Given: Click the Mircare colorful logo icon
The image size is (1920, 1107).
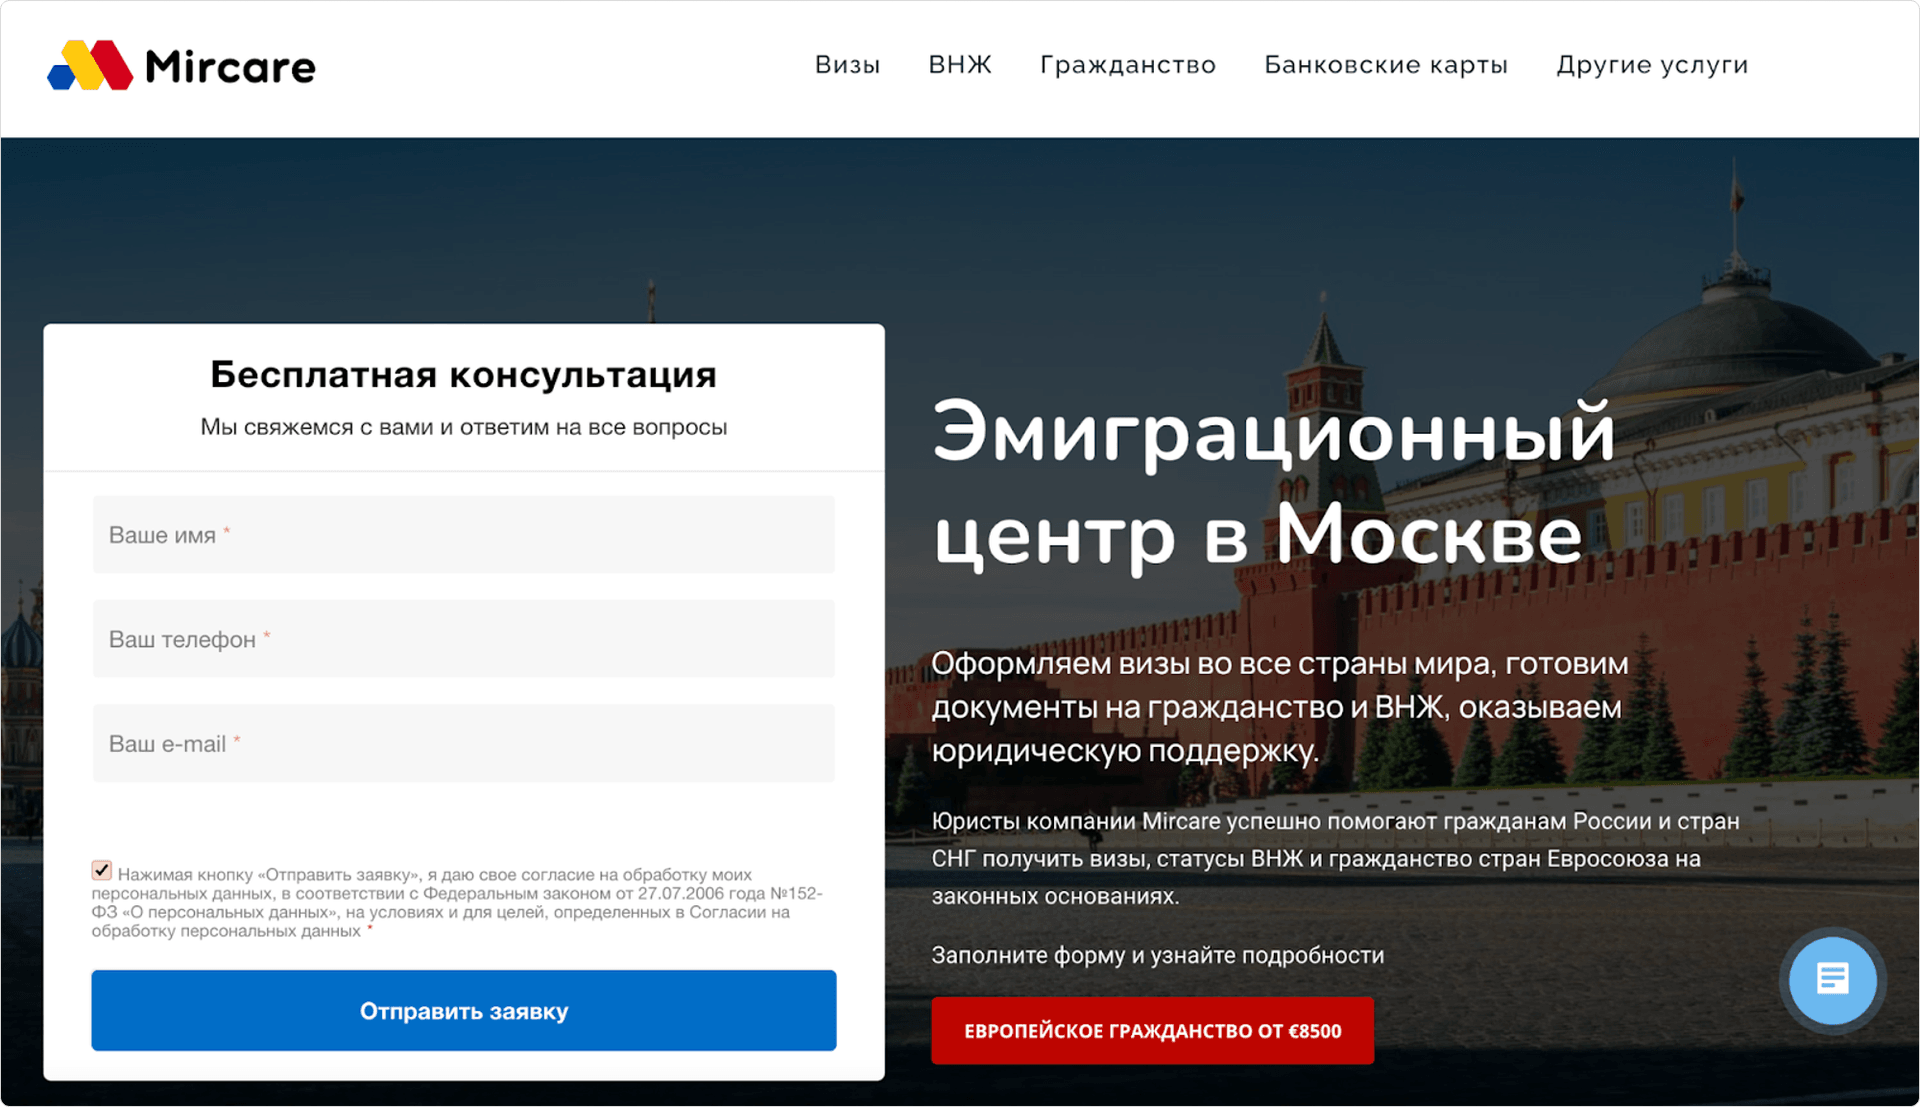Looking at the screenshot, I should (x=90, y=66).
